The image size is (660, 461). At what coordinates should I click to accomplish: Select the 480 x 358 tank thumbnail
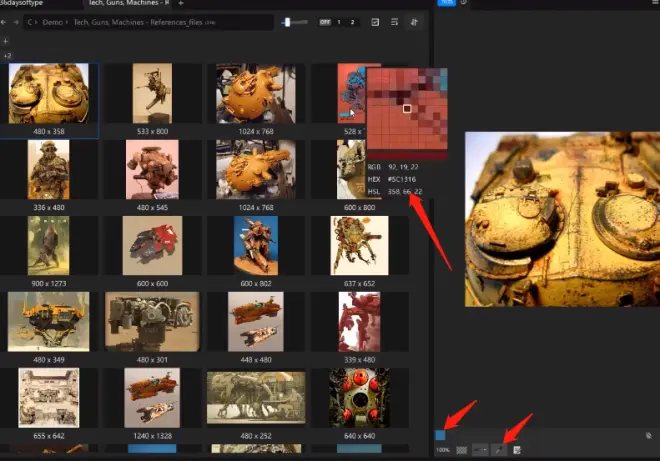click(49, 93)
